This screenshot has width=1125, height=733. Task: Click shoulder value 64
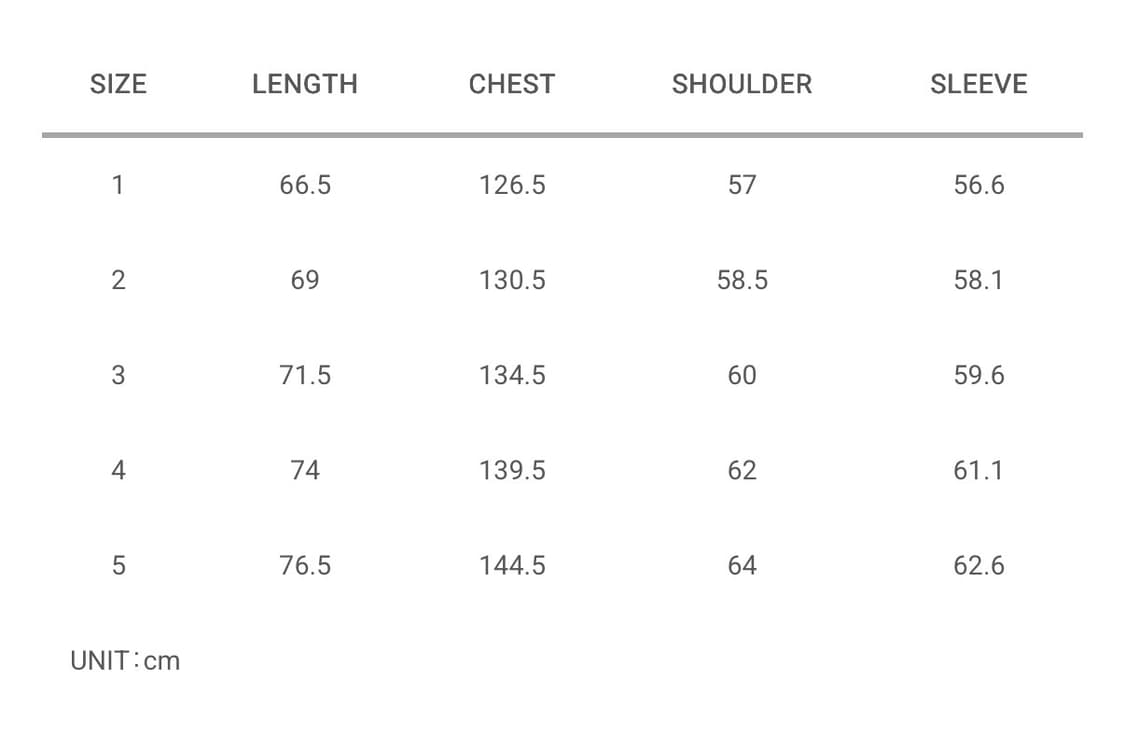click(x=742, y=565)
